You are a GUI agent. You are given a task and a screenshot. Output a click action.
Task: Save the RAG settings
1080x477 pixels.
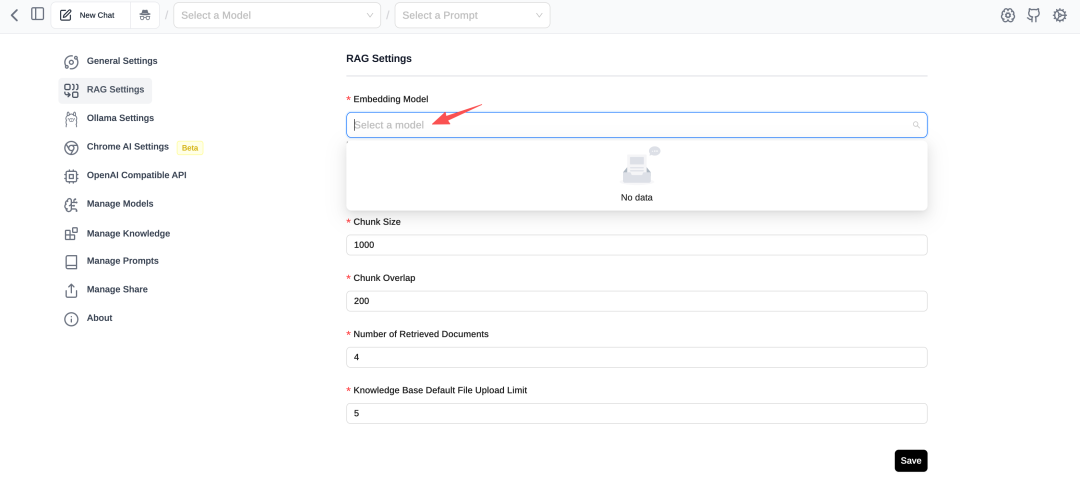tap(910, 461)
